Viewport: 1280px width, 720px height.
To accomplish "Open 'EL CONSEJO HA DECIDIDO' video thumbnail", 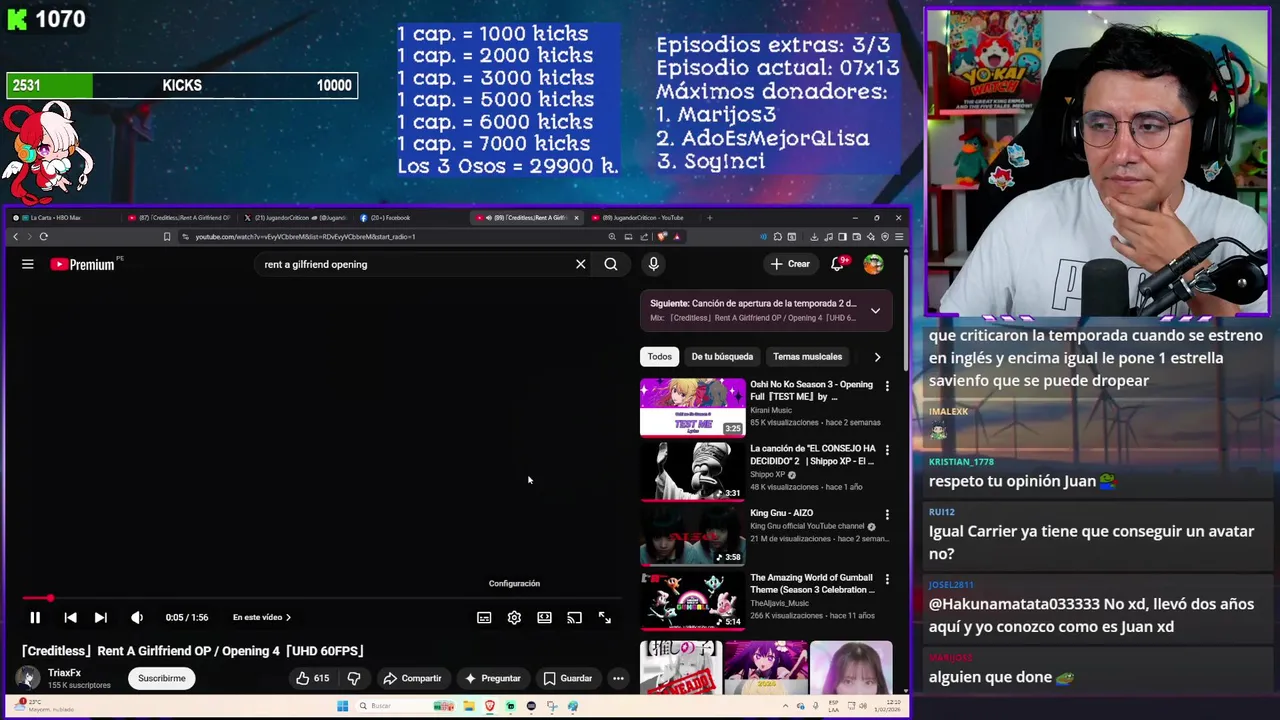I will (x=692, y=471).
